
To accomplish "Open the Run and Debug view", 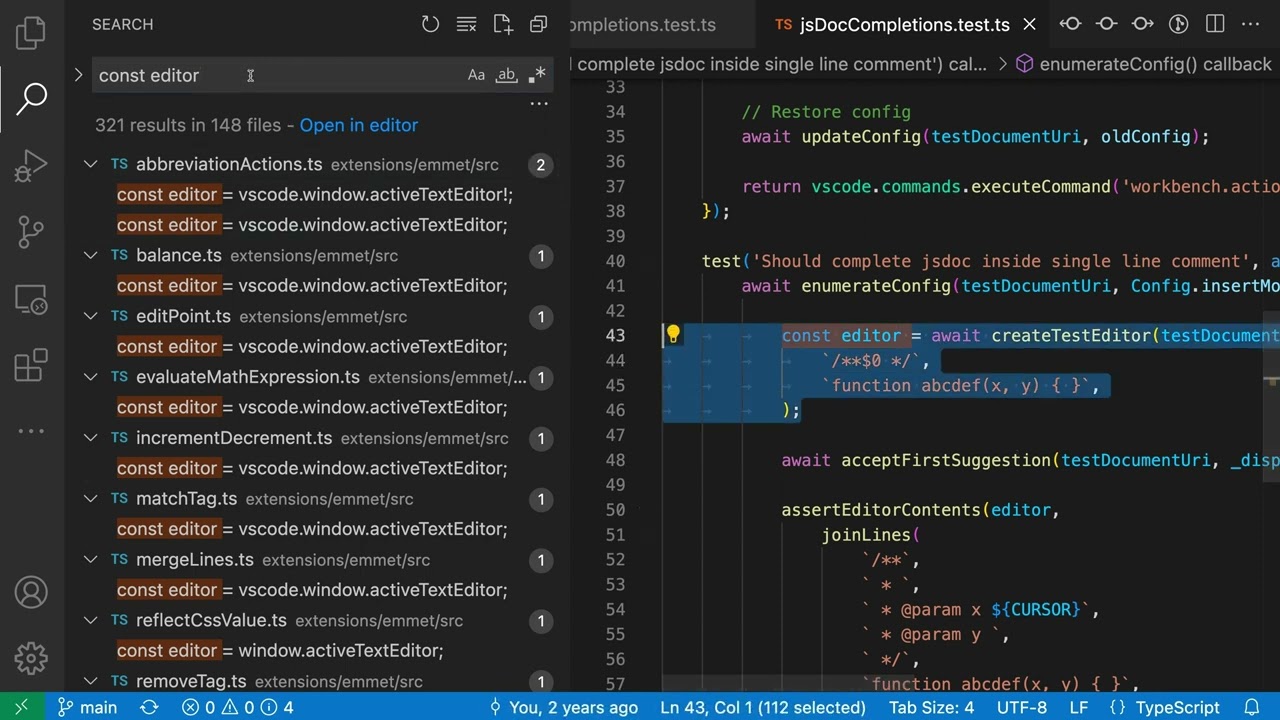I will [31, 166].
